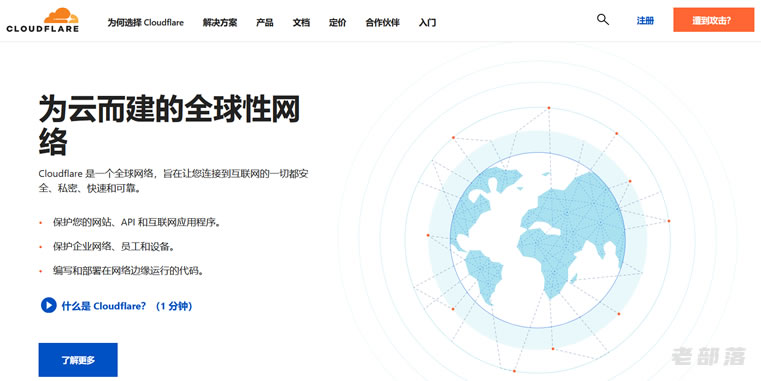The width and height of the screenshot is (761, 381).
Task: Go to 文档 in navigation
Action: tap(301, 22)
